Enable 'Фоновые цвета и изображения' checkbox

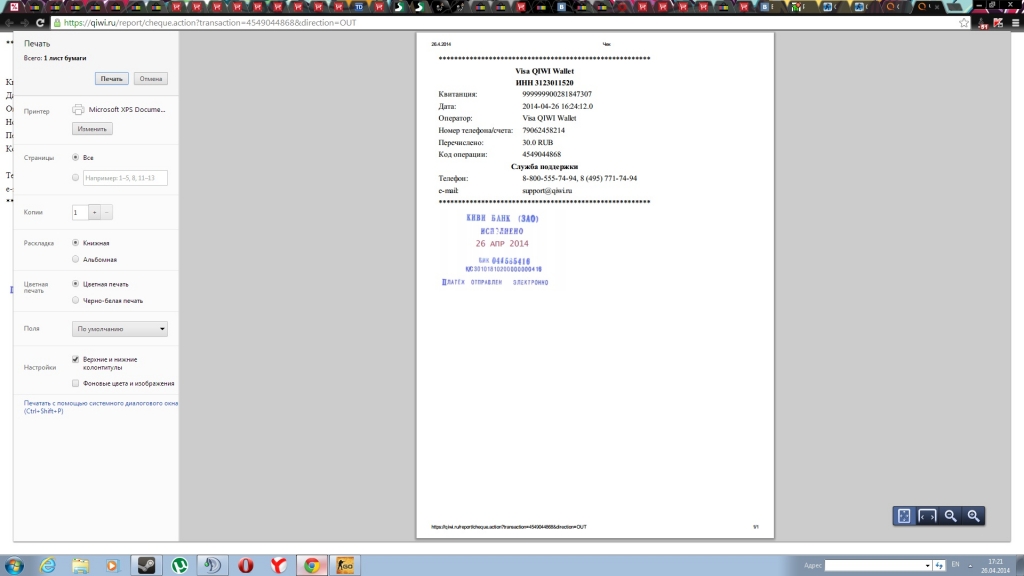tap(76, 383)
